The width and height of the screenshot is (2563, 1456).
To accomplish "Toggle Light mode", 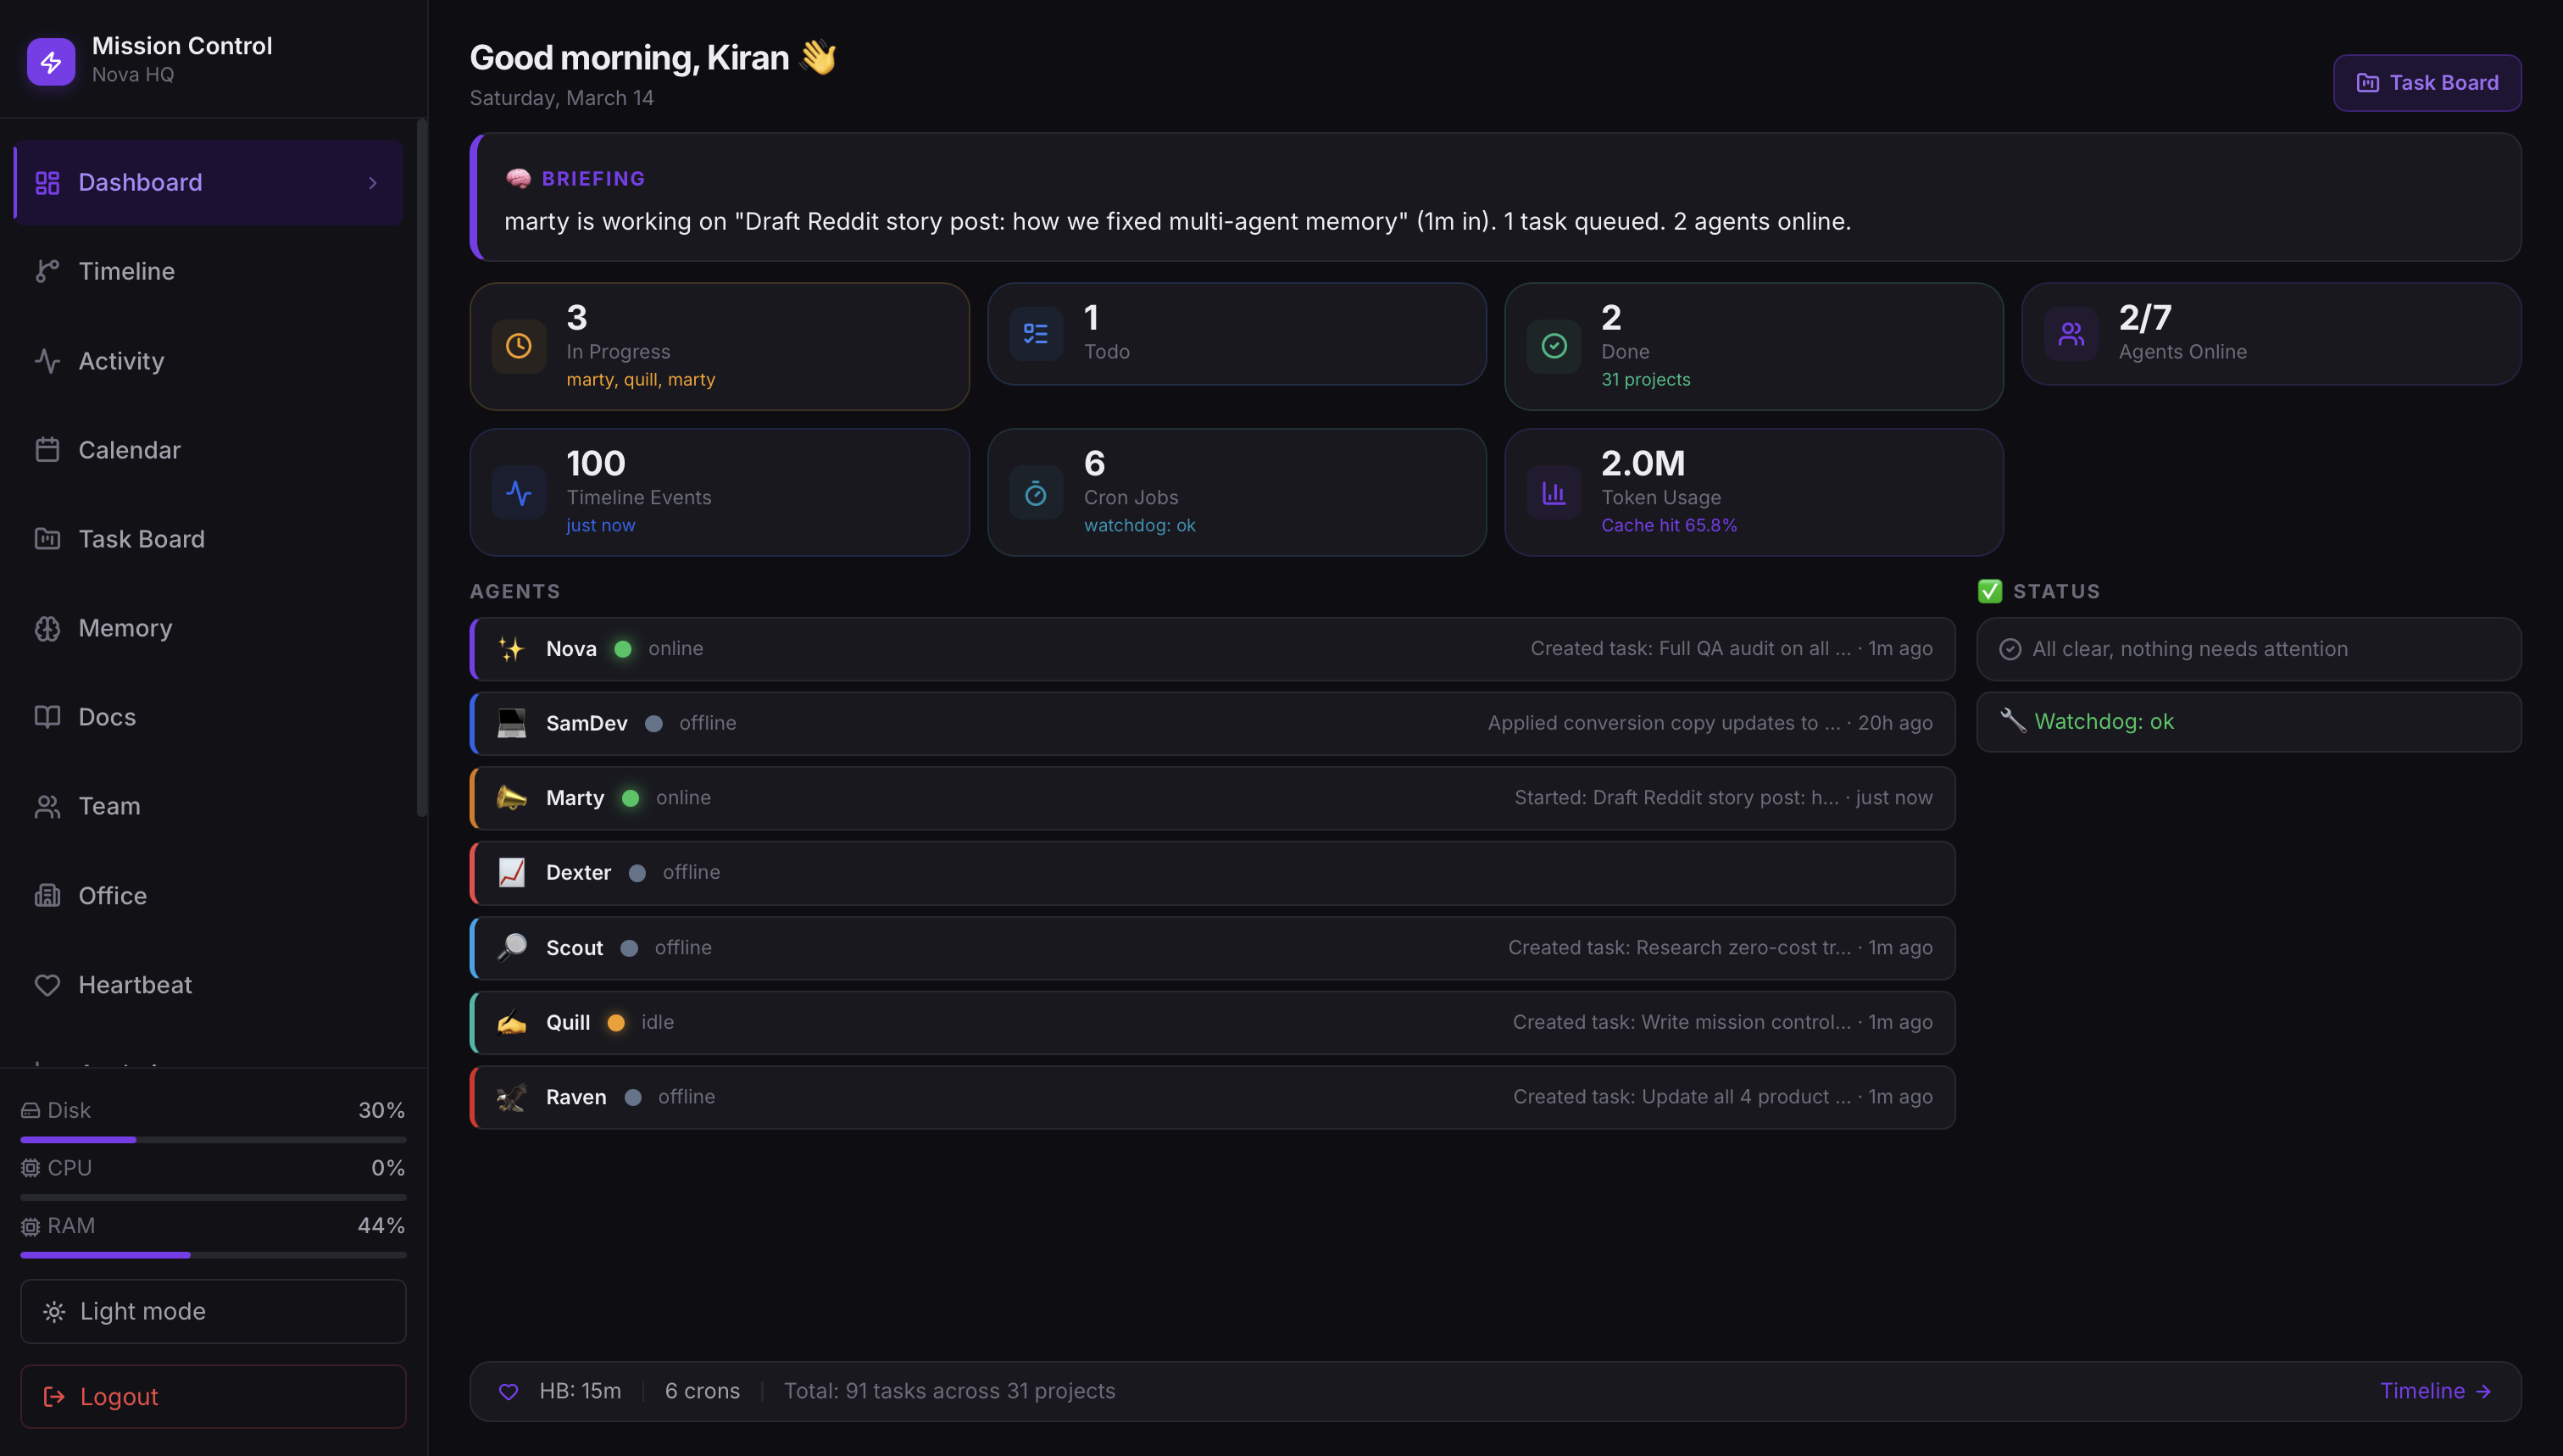I will [212, 1311].
